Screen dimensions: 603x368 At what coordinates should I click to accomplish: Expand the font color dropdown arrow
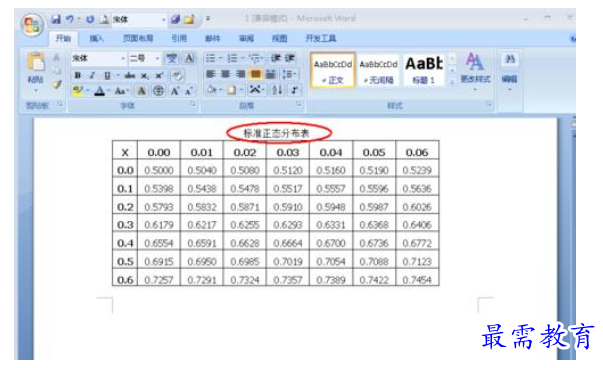pos(109,91)
